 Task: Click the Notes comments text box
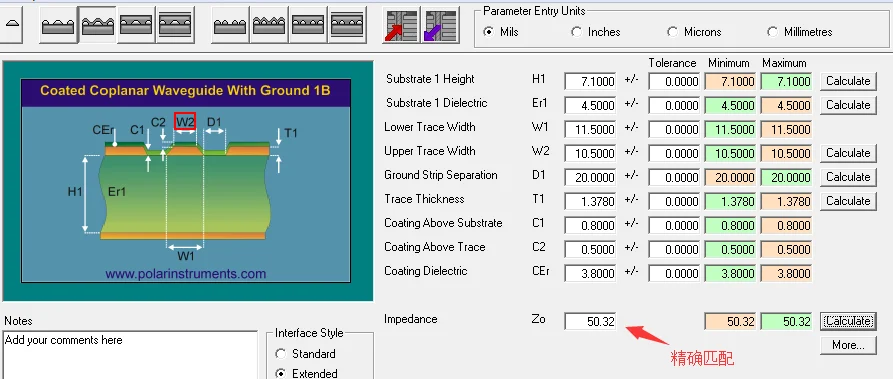(130, 354)
